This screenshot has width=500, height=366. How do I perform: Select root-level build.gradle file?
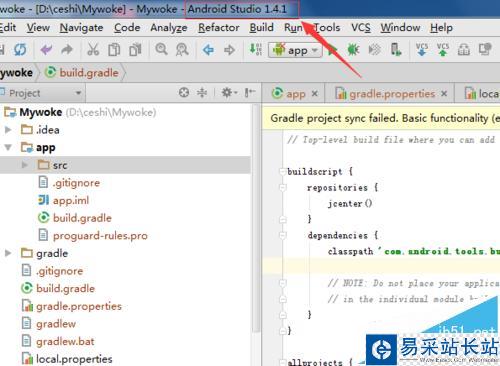[58, 288]
